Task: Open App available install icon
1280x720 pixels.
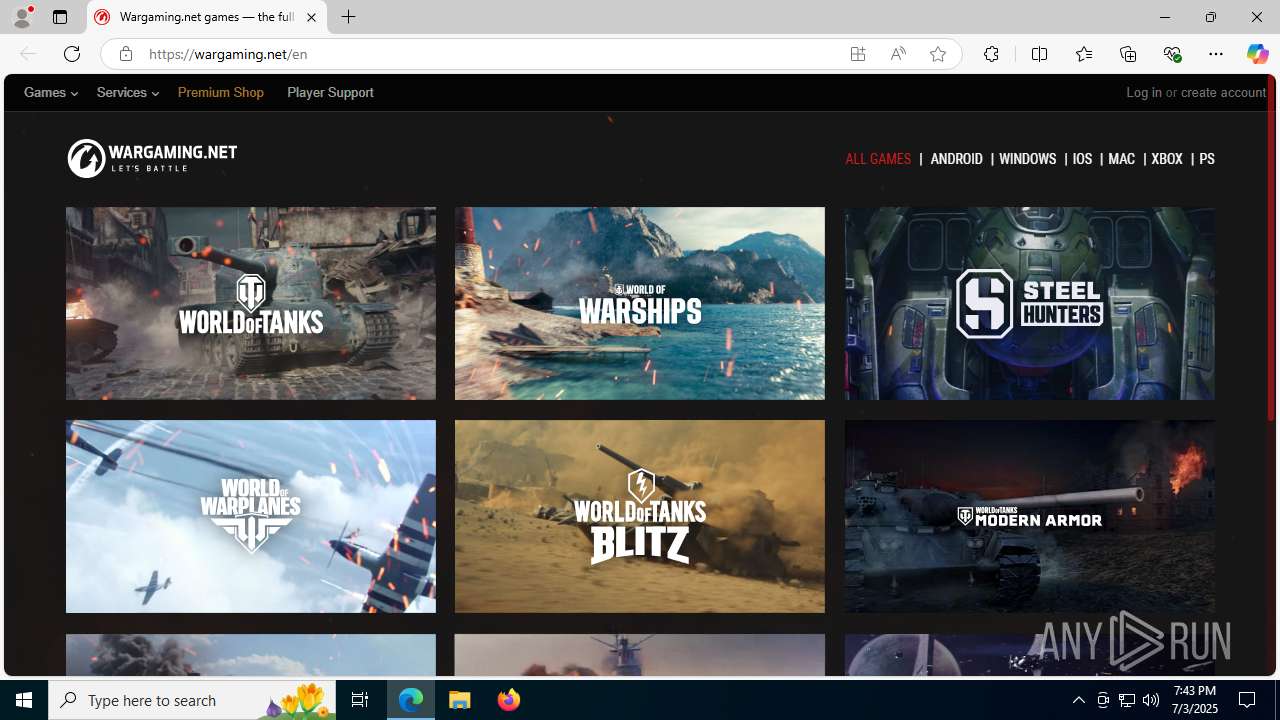Action: [x=858, y=54]
